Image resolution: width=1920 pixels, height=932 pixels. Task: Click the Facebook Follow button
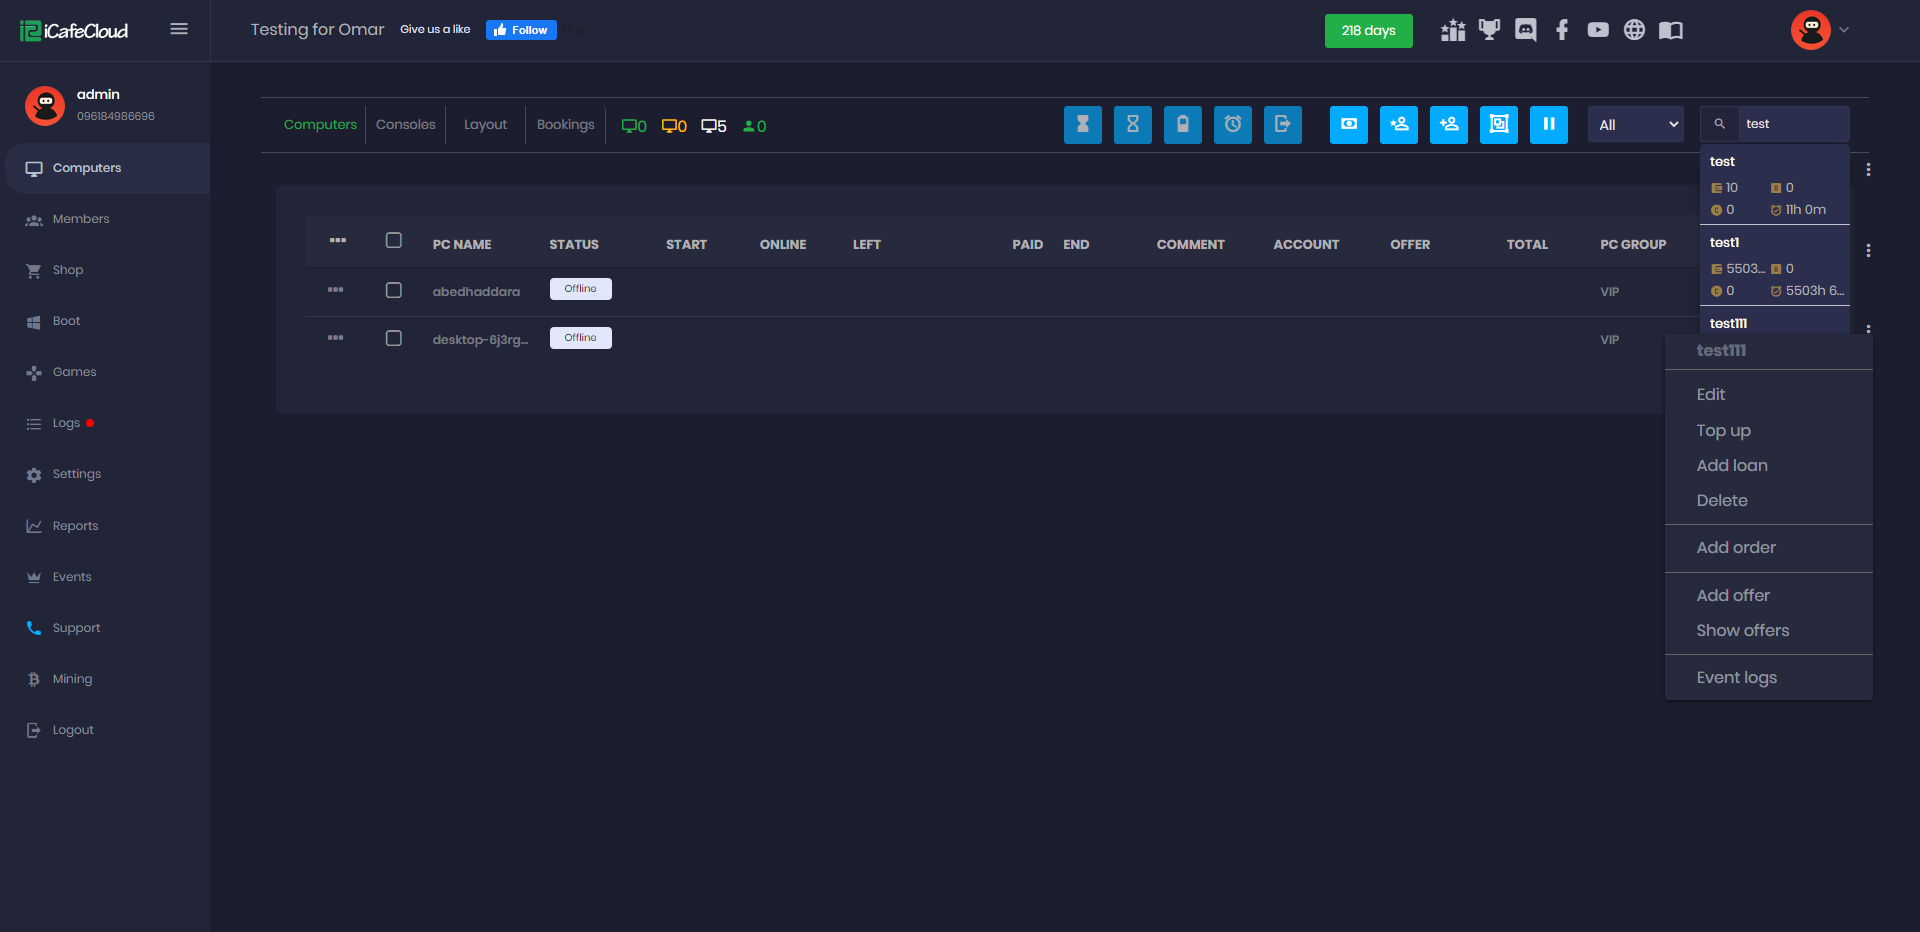[521, 30]
